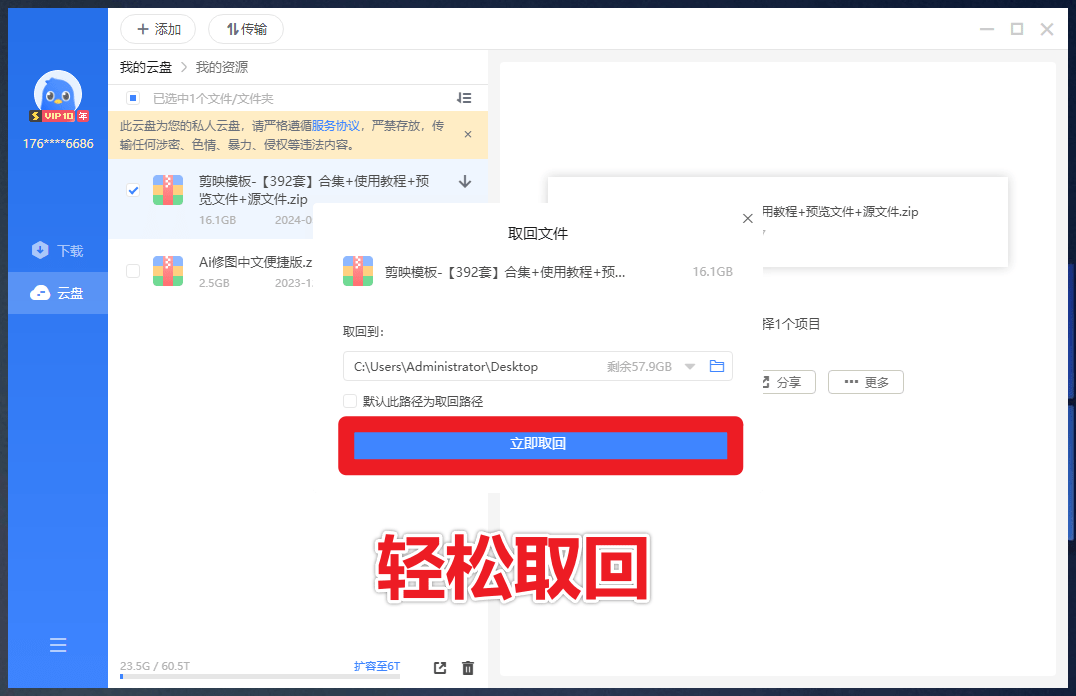
Task: Dismiss the yellow service agreement banner
Action: 467,133
